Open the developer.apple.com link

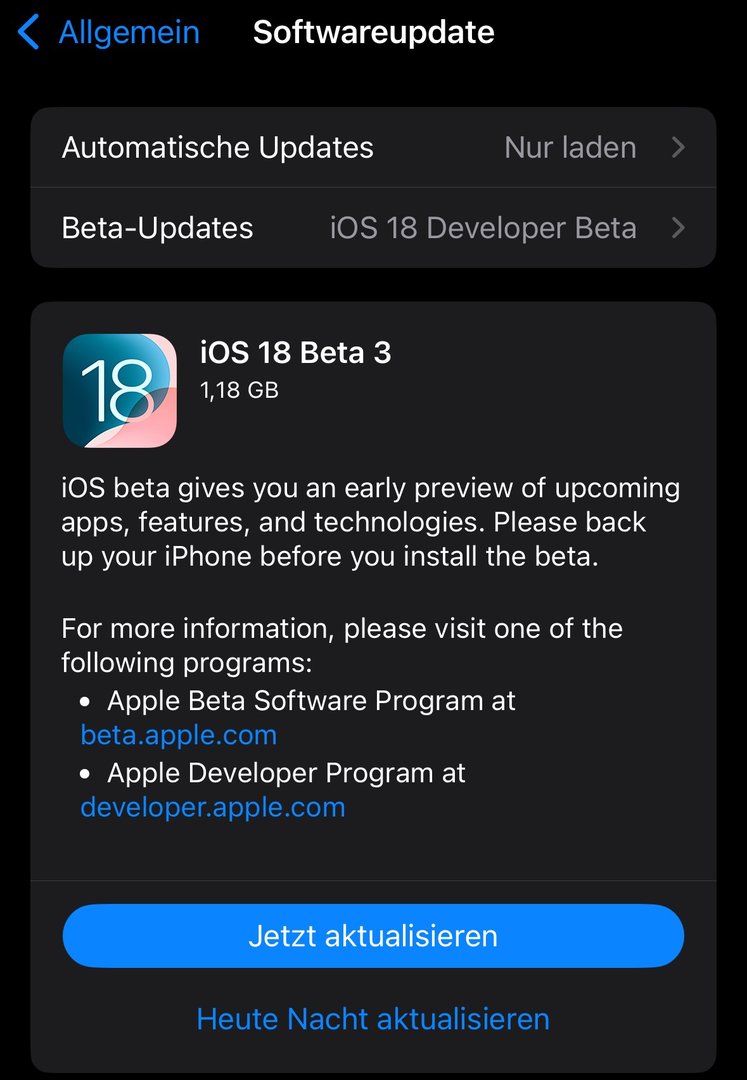click(x=213, y=807)
